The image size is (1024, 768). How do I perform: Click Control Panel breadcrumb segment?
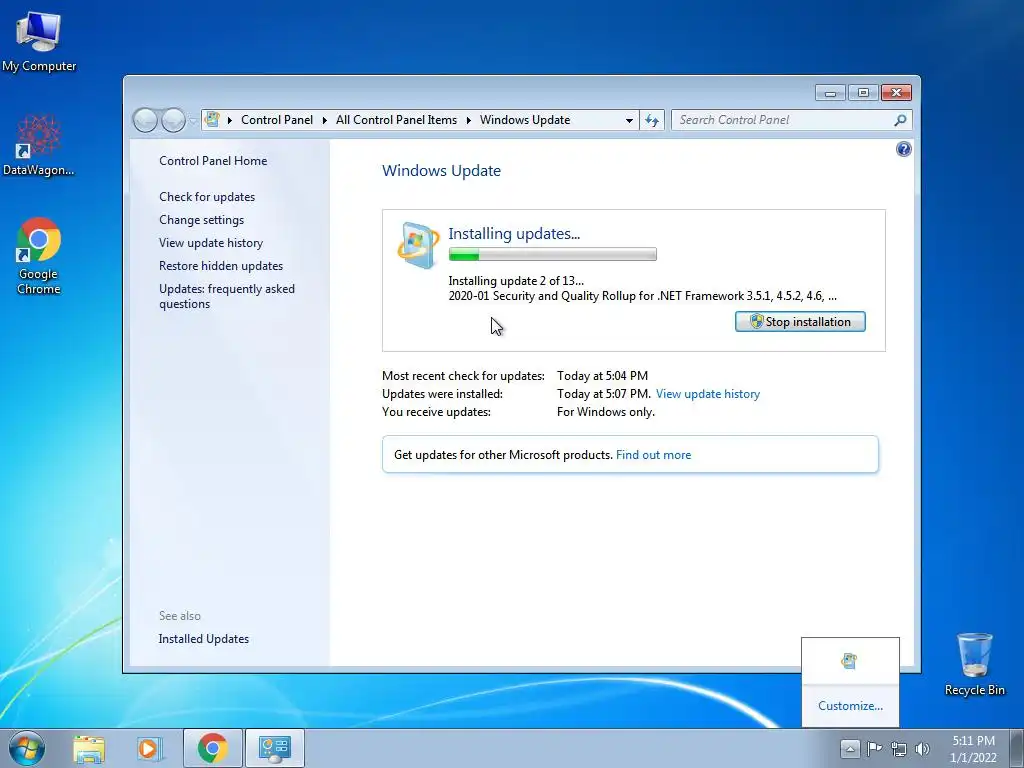tap(277, 120)
